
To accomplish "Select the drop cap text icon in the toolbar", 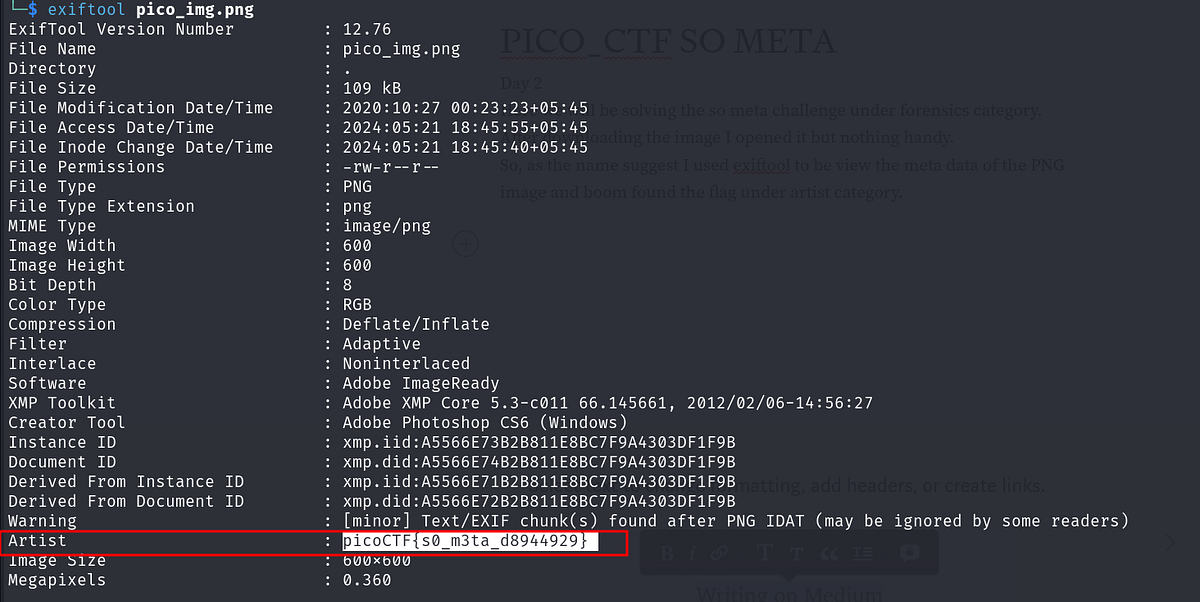I will (x=864, y=553).
